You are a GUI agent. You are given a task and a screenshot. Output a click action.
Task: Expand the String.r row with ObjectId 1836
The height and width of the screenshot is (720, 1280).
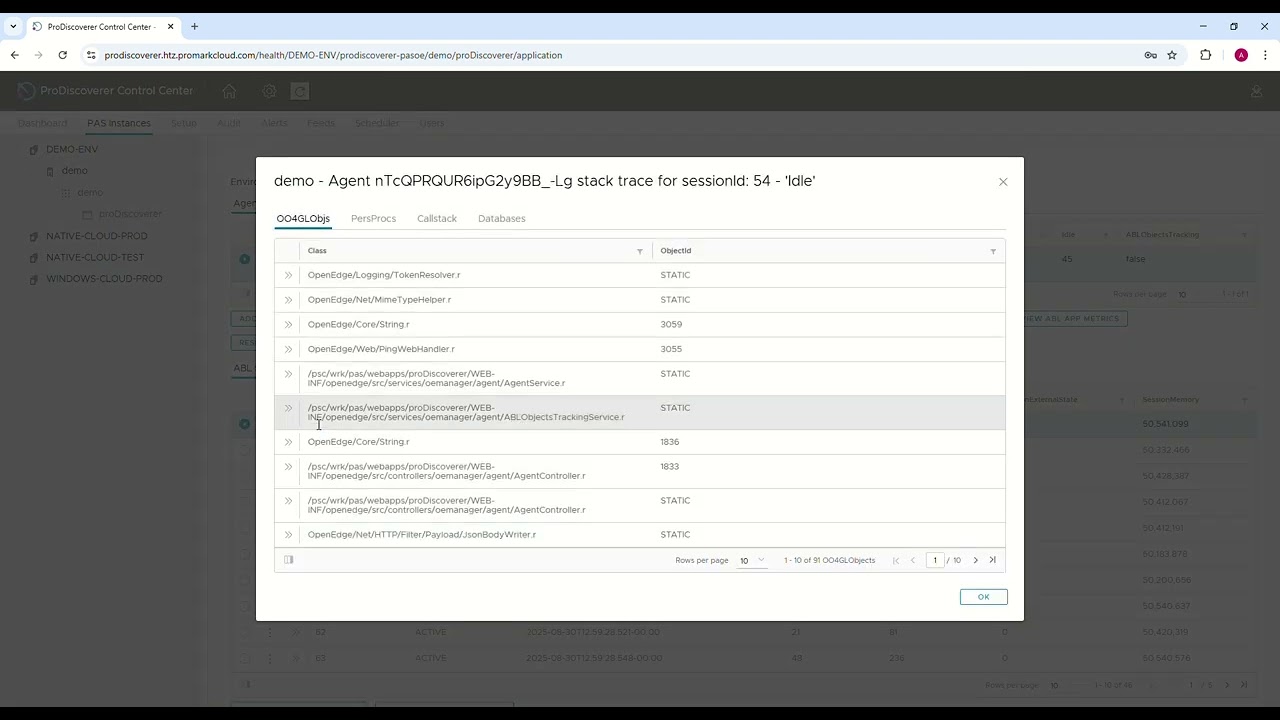[288, 442]
